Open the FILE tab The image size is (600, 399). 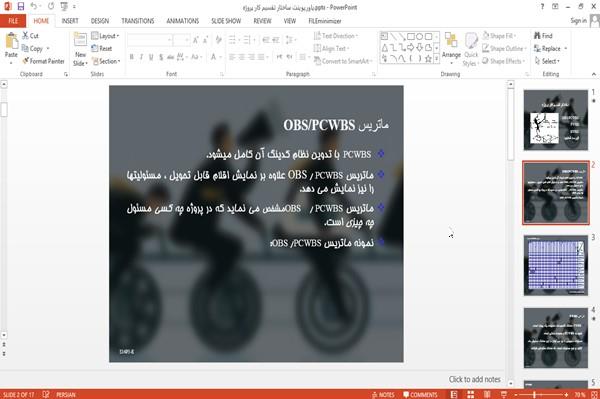tap(13, 21)
